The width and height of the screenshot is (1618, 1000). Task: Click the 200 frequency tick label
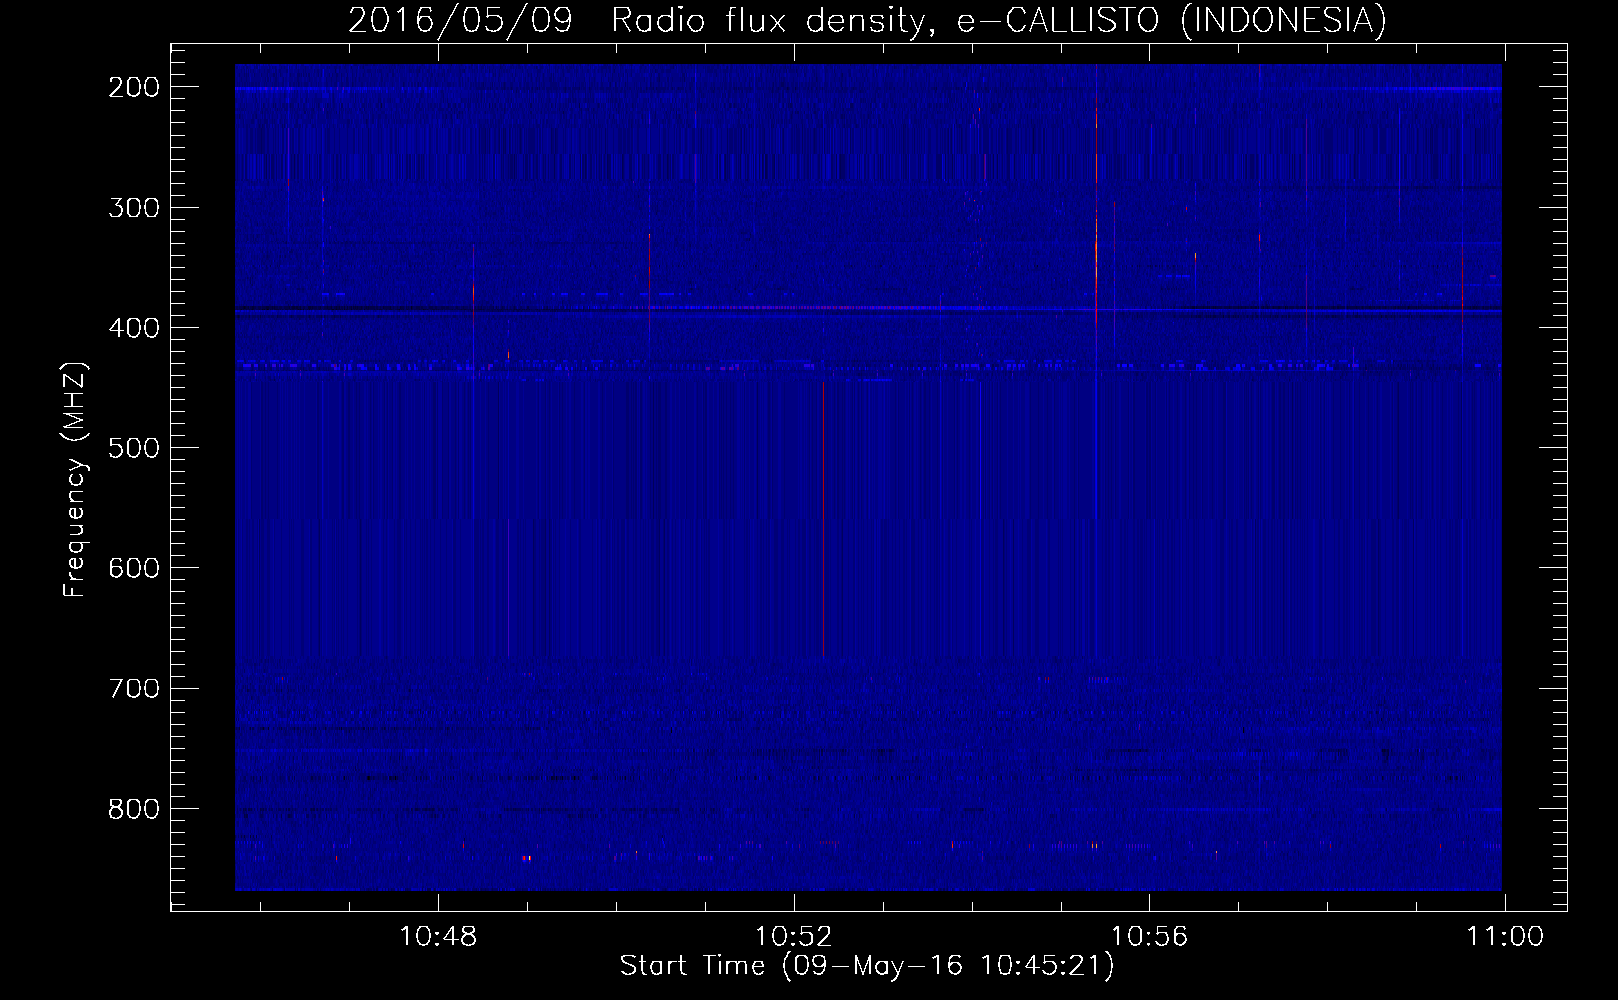point(134,87)
